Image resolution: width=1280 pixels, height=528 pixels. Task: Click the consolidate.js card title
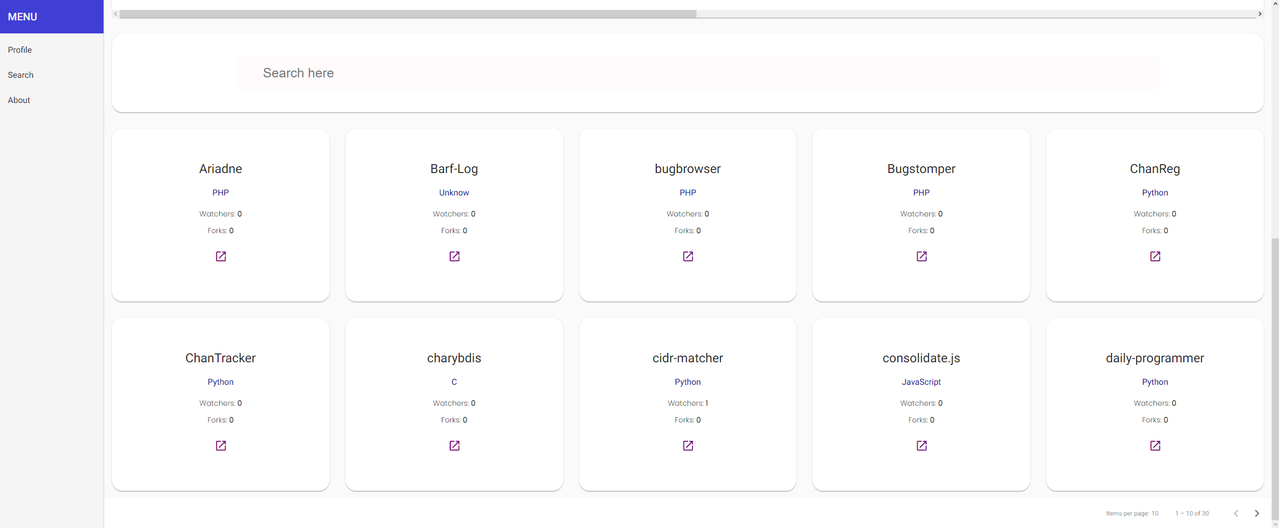click(922, 358)
